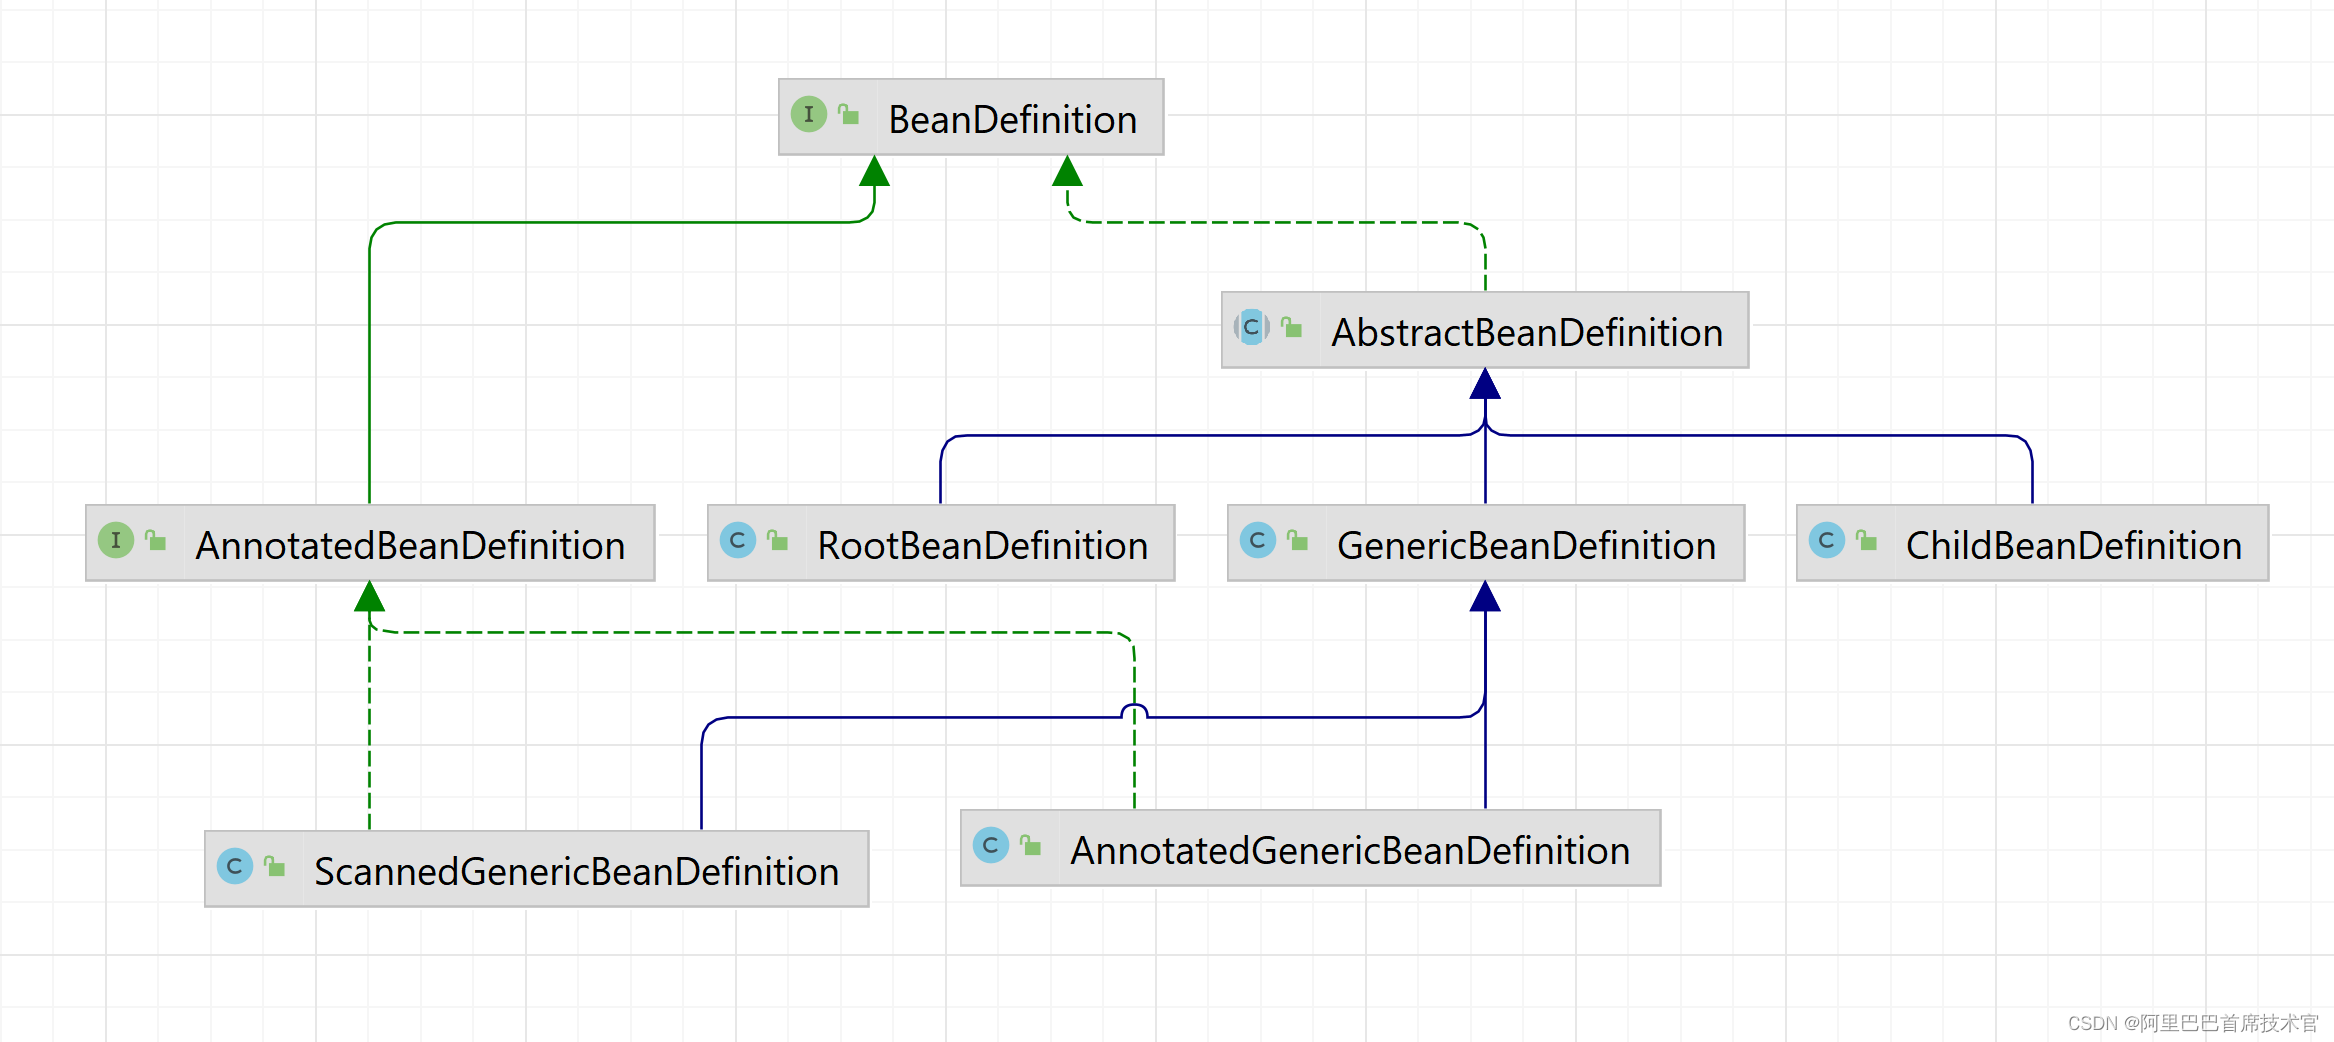Screen dimensions: 2334x1042
Task: Click the lock icon beside AbstractBeanDefinition
Action: (1292, 327)
